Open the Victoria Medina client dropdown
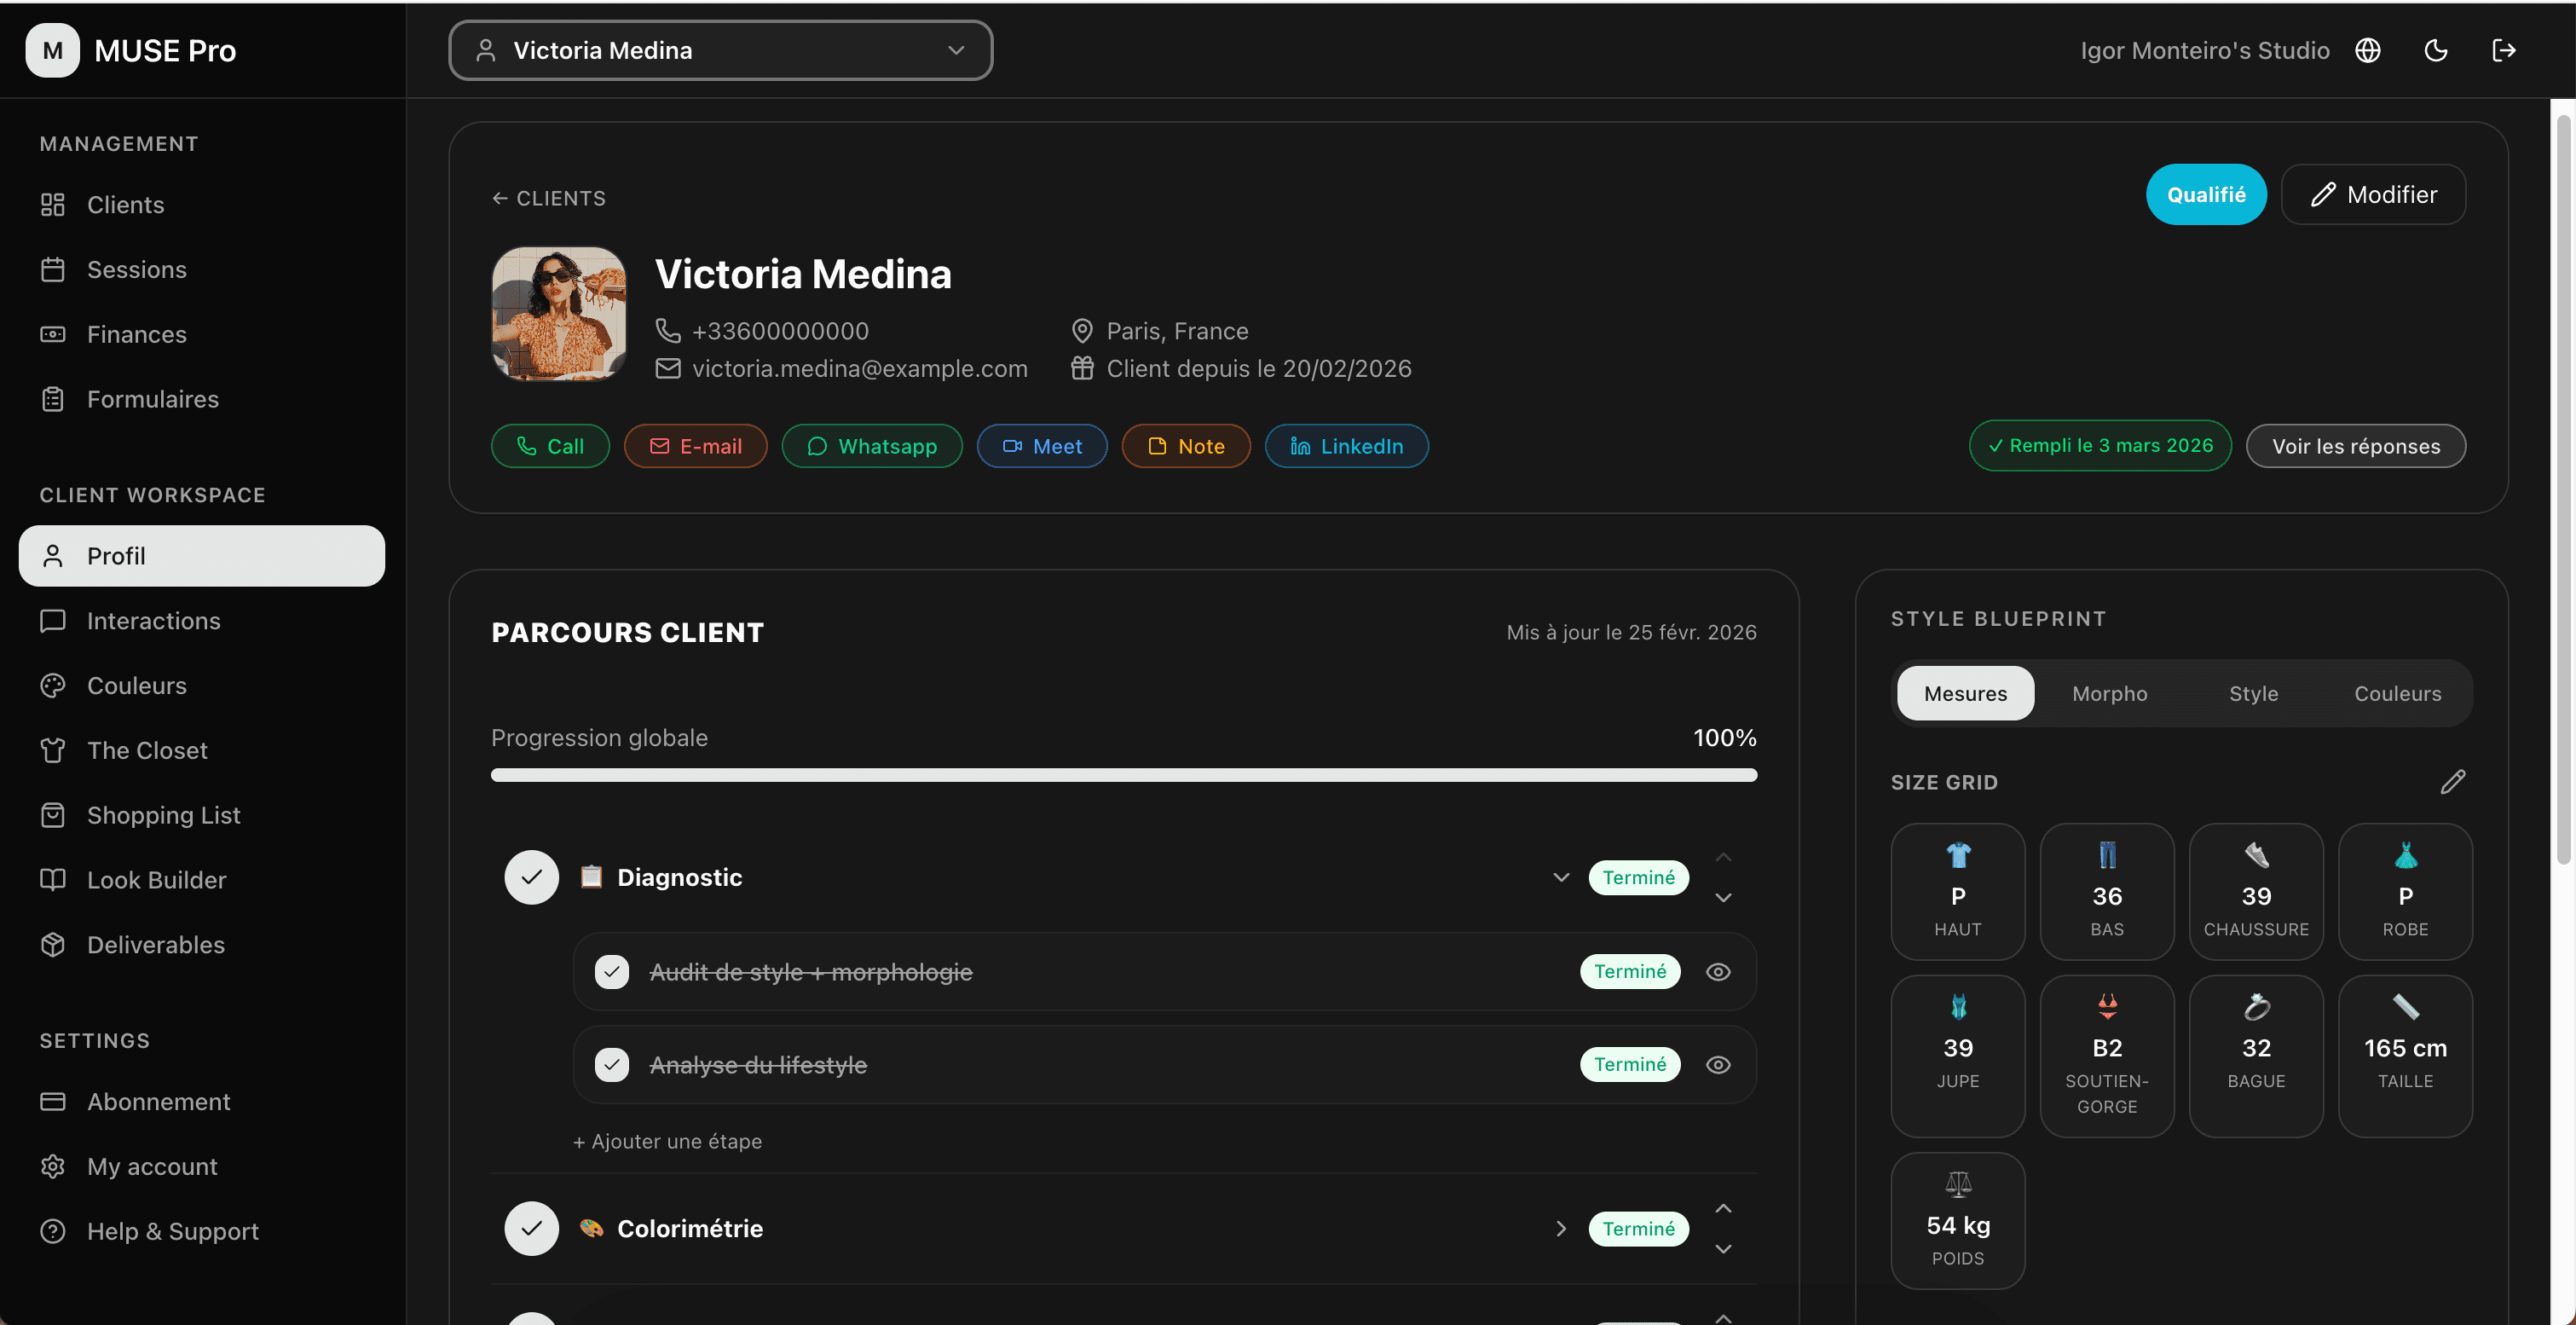This screenshot has width=2576, height=1325. [x=720, y=50]
